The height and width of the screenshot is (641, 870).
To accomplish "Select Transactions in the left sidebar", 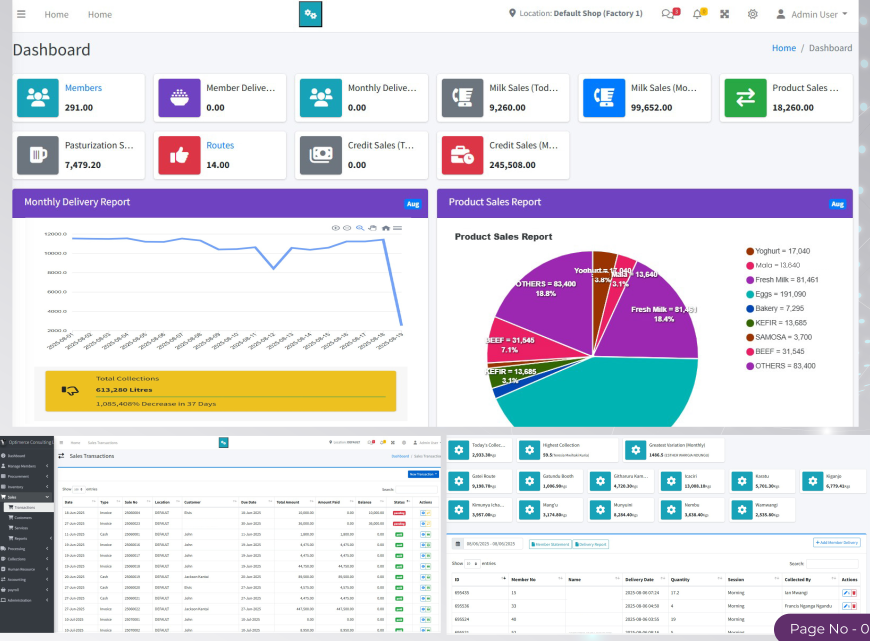I will (x=22, y=507).
